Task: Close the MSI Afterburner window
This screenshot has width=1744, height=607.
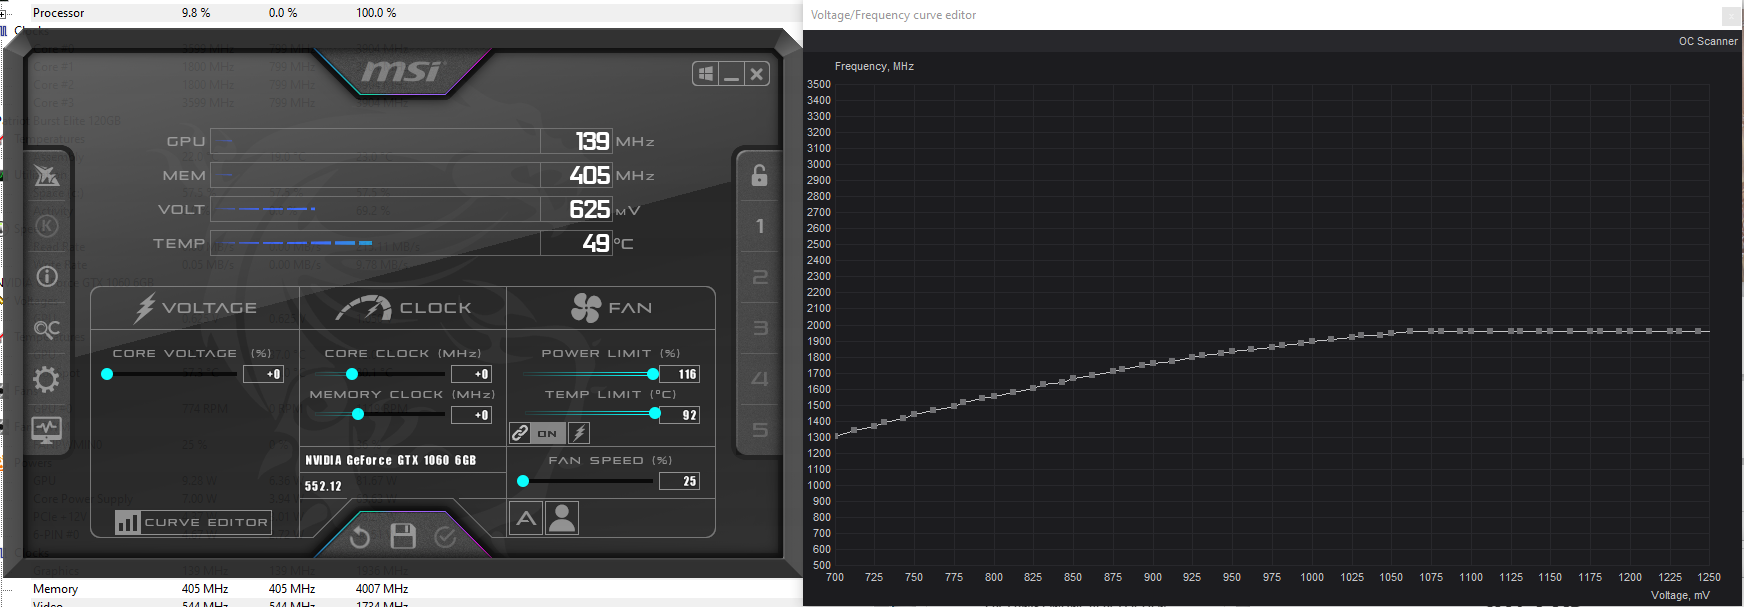Action: click(x=757, y=74)
